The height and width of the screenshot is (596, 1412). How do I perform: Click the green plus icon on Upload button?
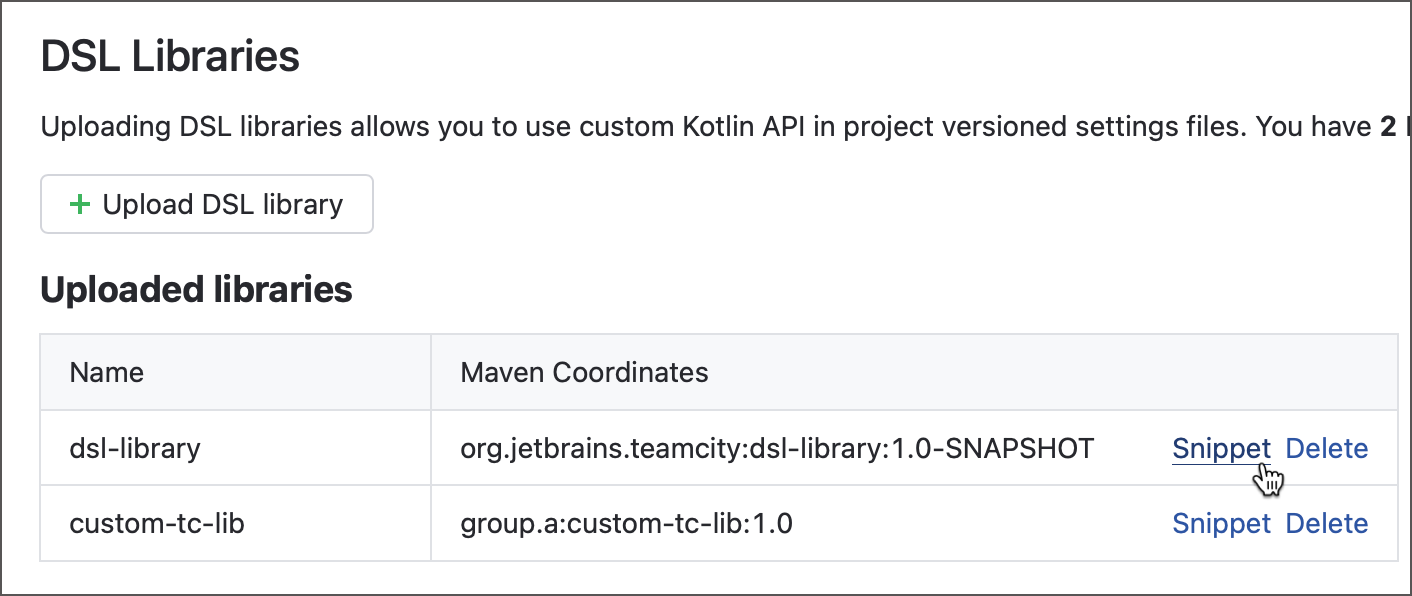[79, 204]
